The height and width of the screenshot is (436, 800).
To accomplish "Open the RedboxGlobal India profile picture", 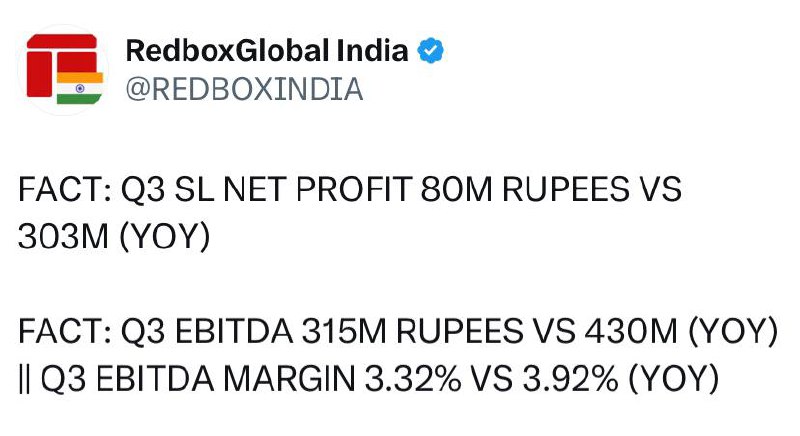I will pos(63,69).
